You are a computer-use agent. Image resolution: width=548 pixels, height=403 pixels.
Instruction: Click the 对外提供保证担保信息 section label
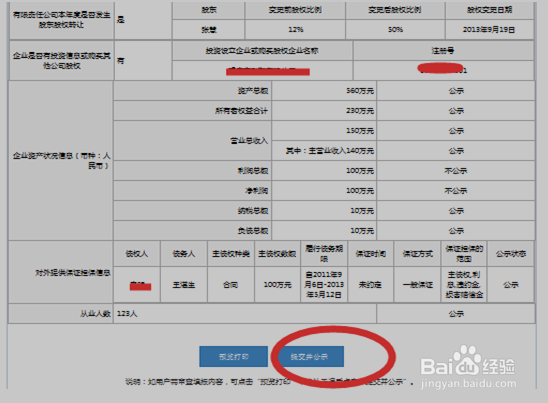73,273
